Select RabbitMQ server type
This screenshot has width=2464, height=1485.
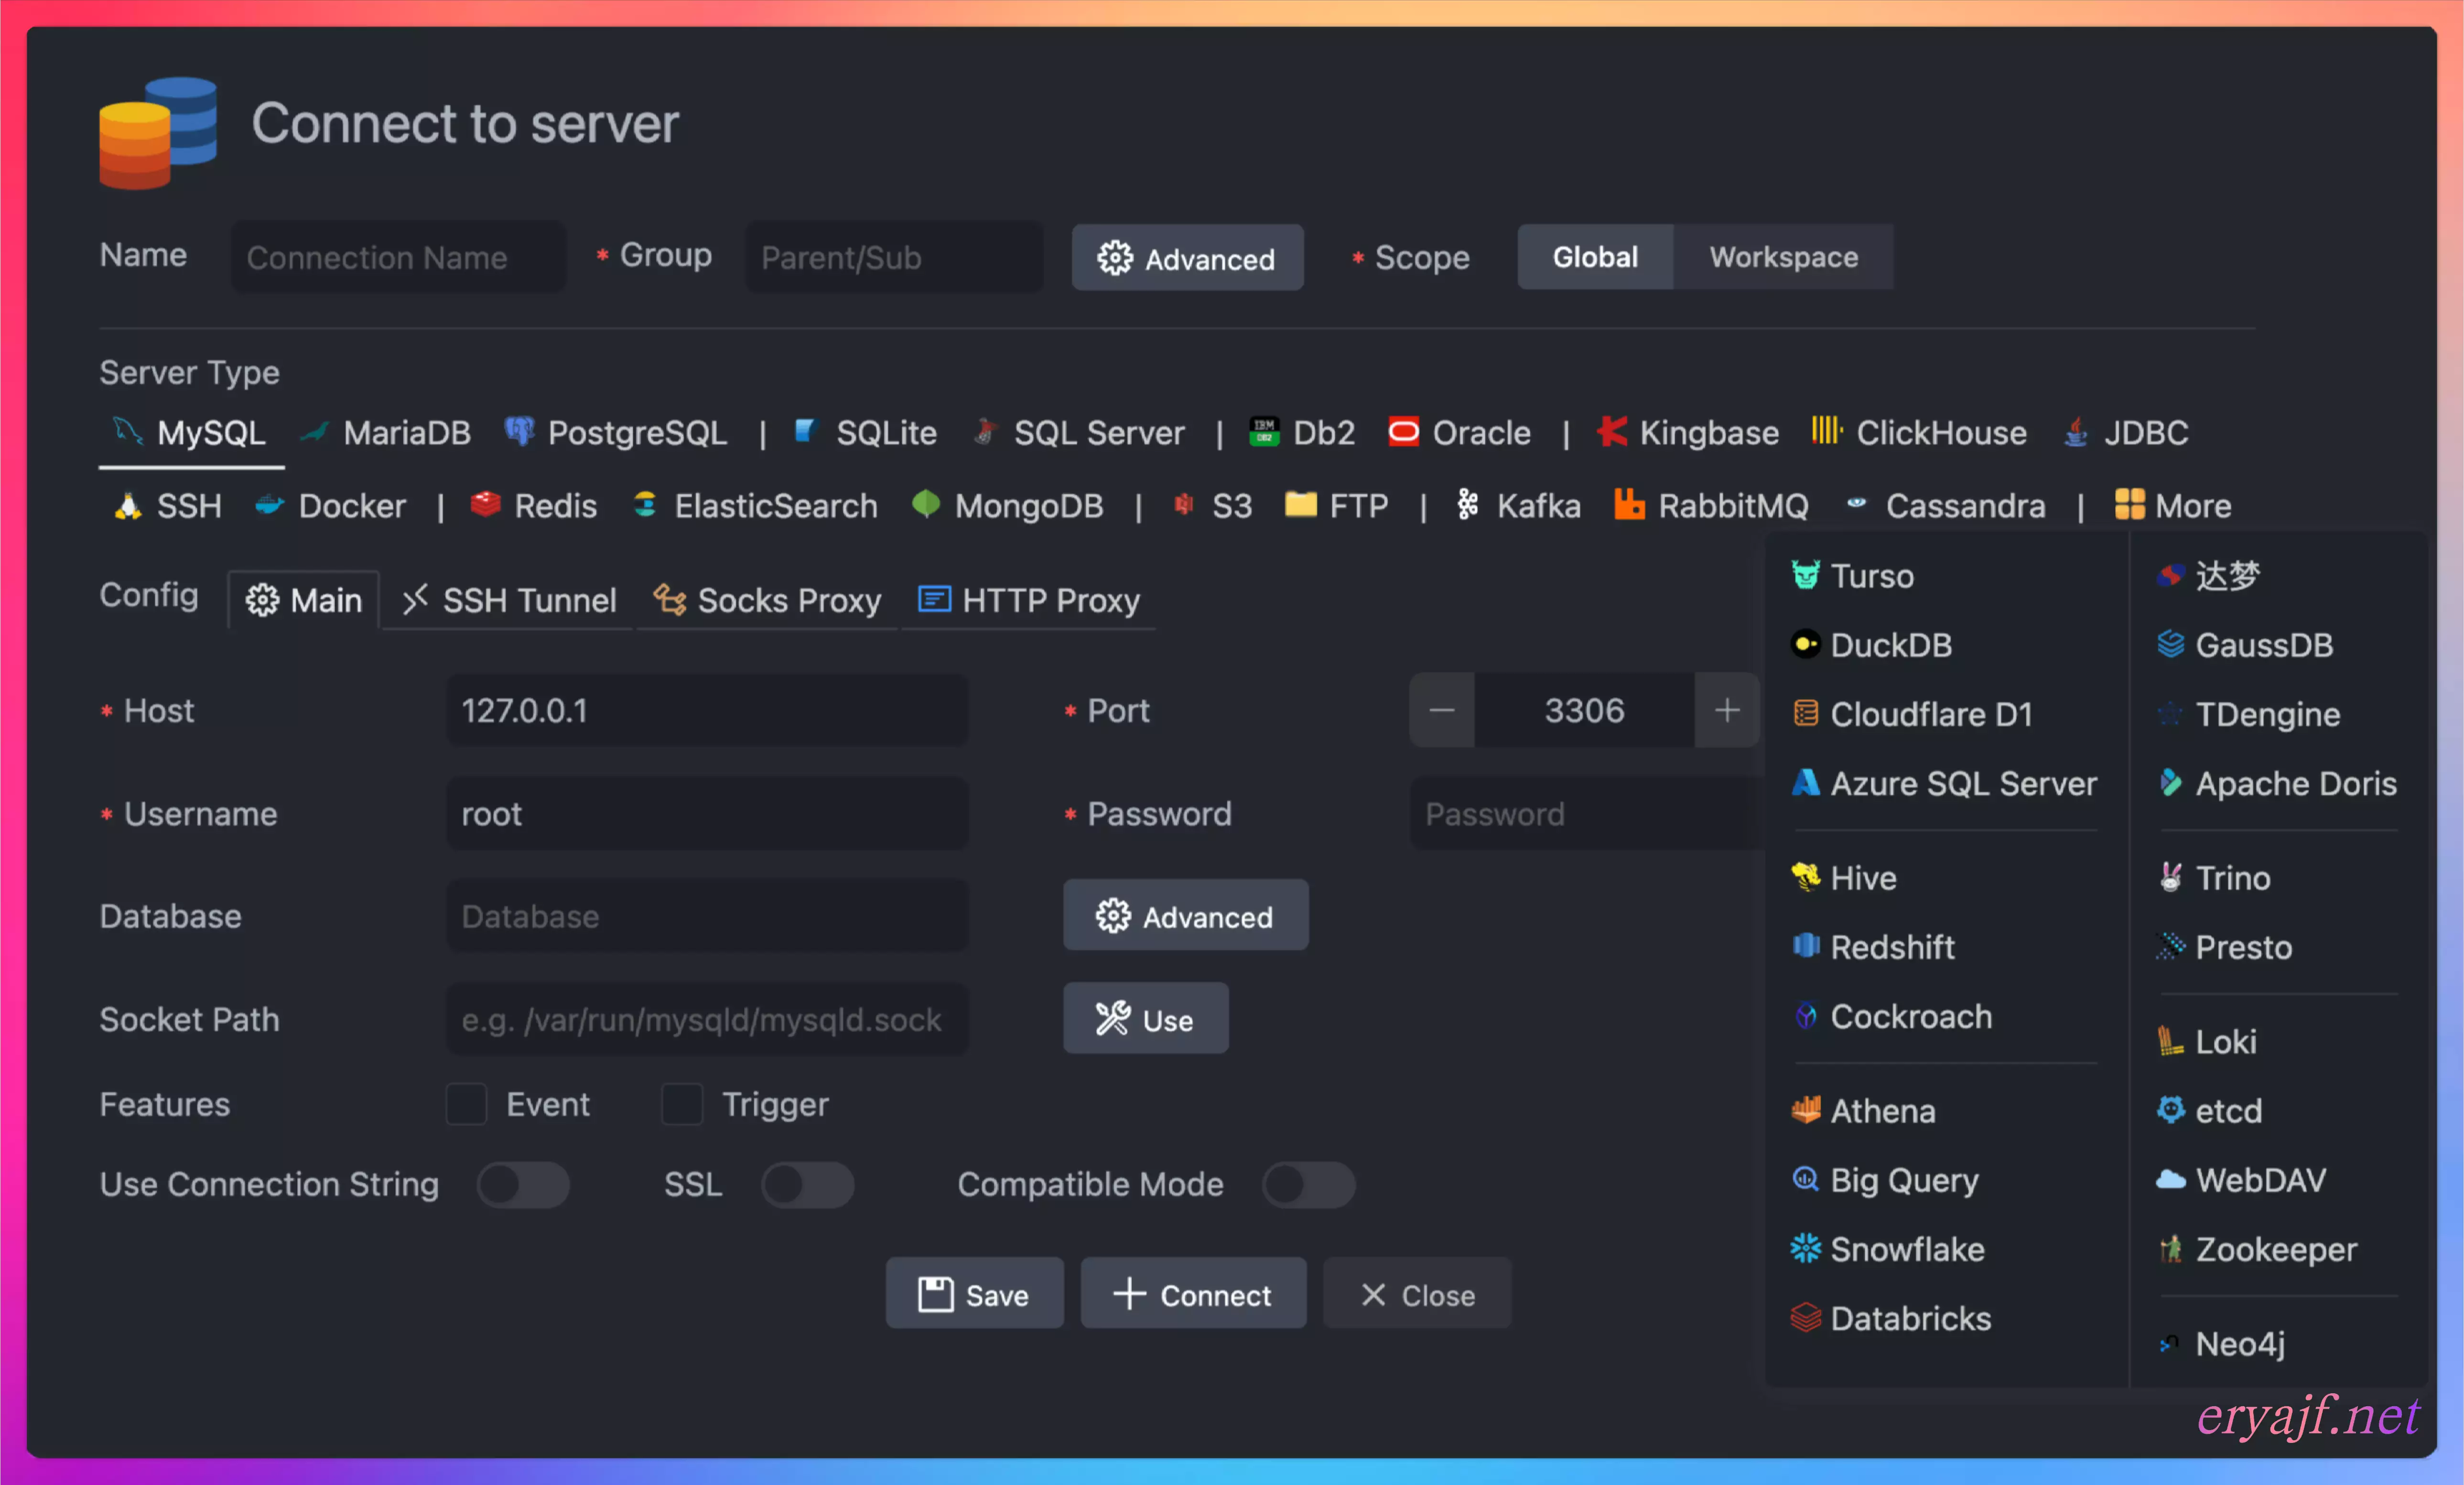(1711, 506)
